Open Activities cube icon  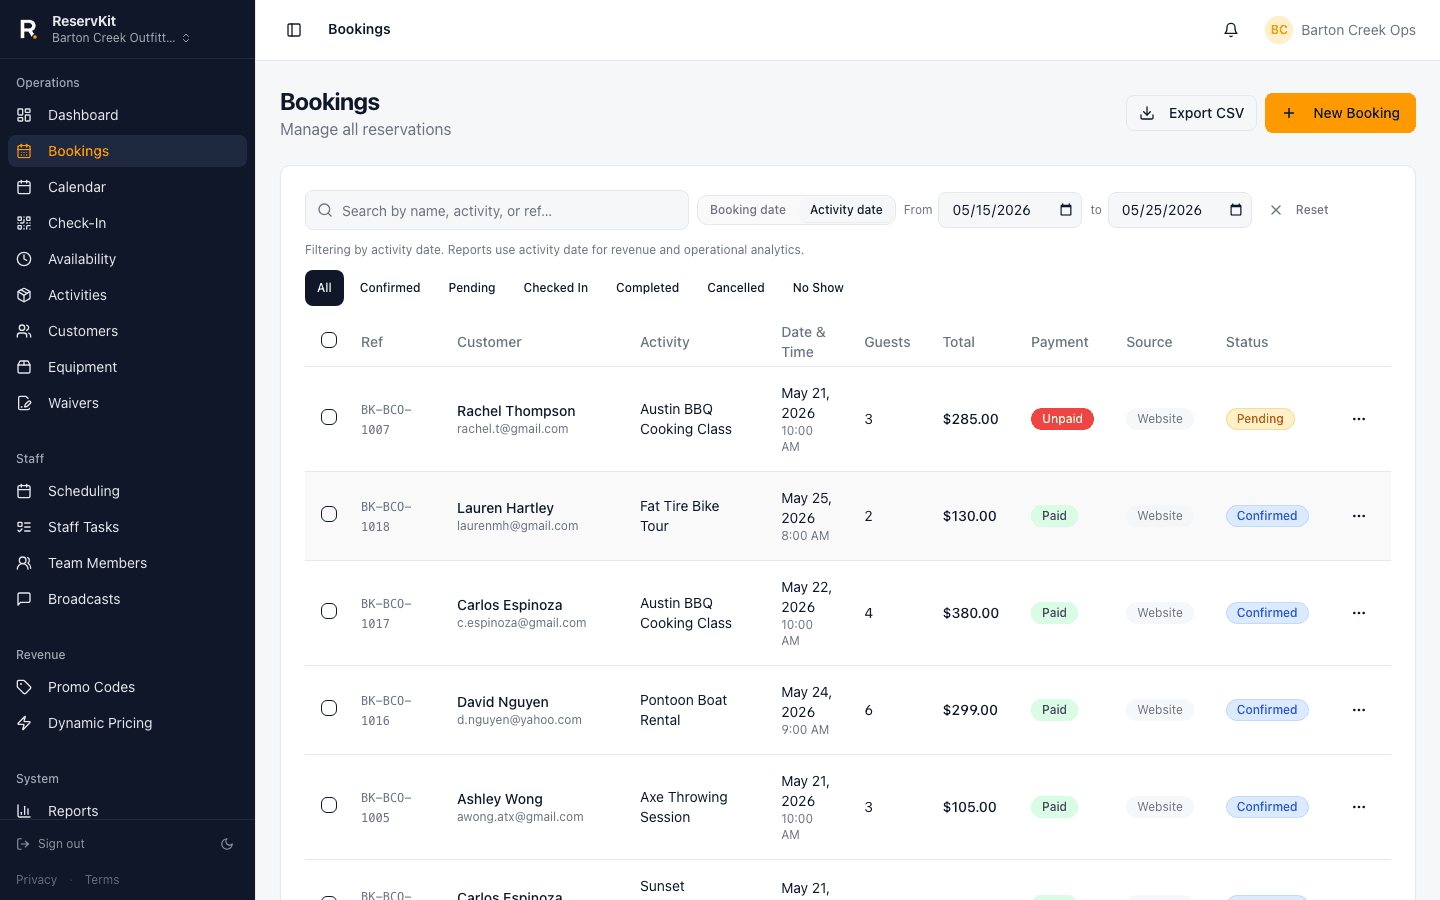(24, 295)
